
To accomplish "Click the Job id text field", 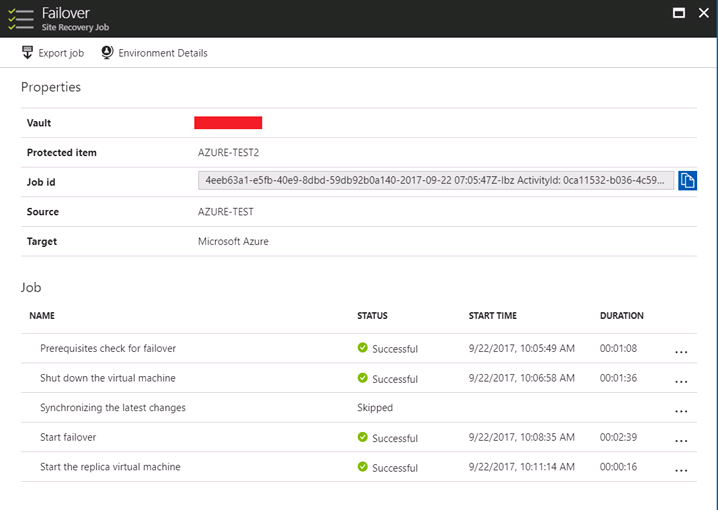I will click(435, 180).
